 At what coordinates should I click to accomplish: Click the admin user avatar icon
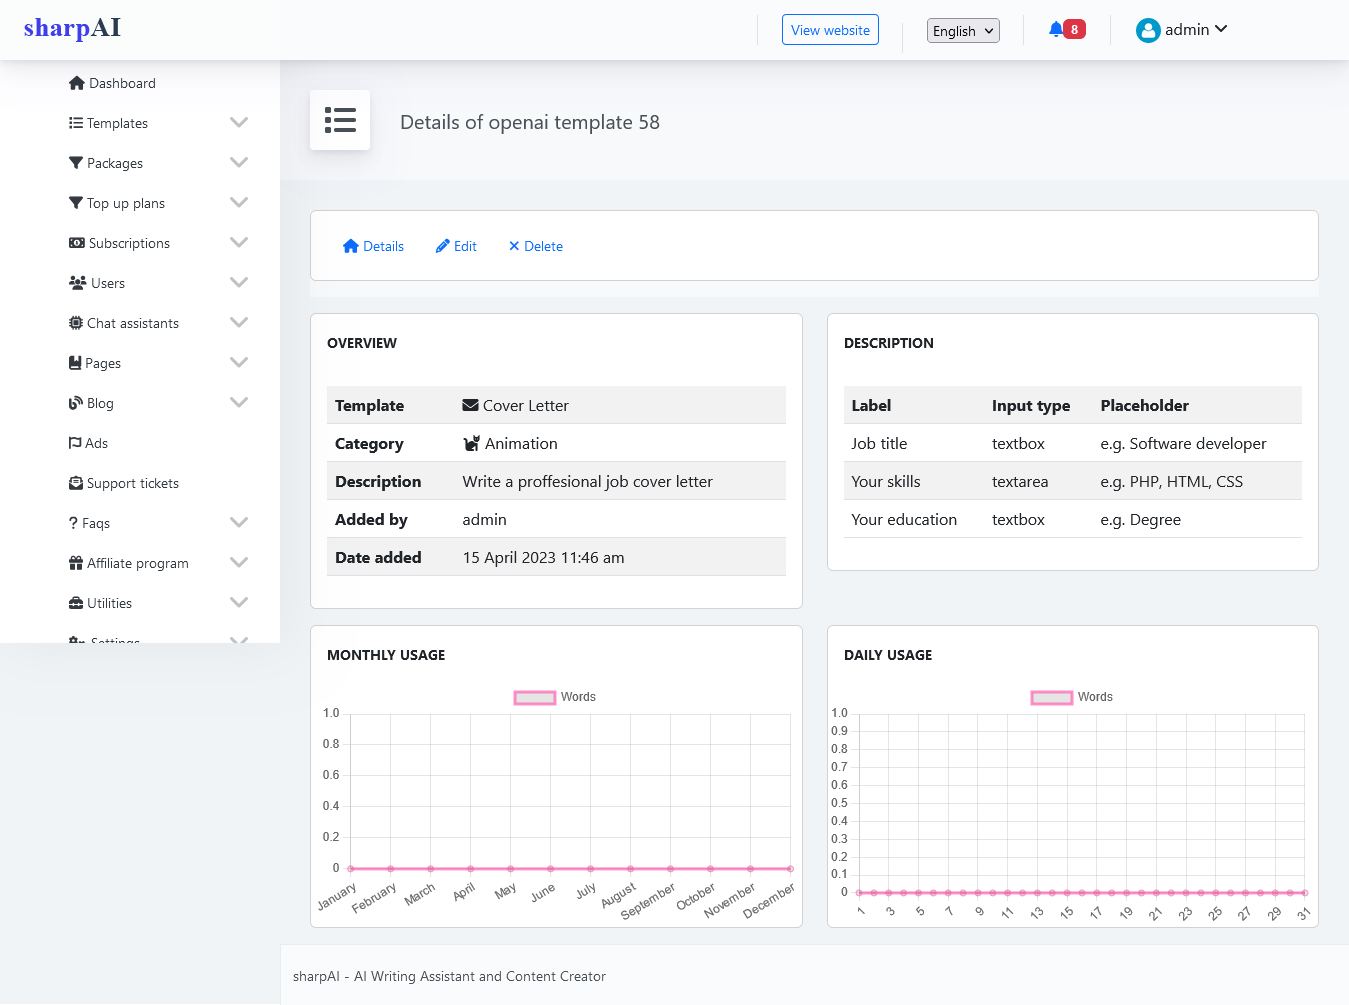tap(1147, 31)
